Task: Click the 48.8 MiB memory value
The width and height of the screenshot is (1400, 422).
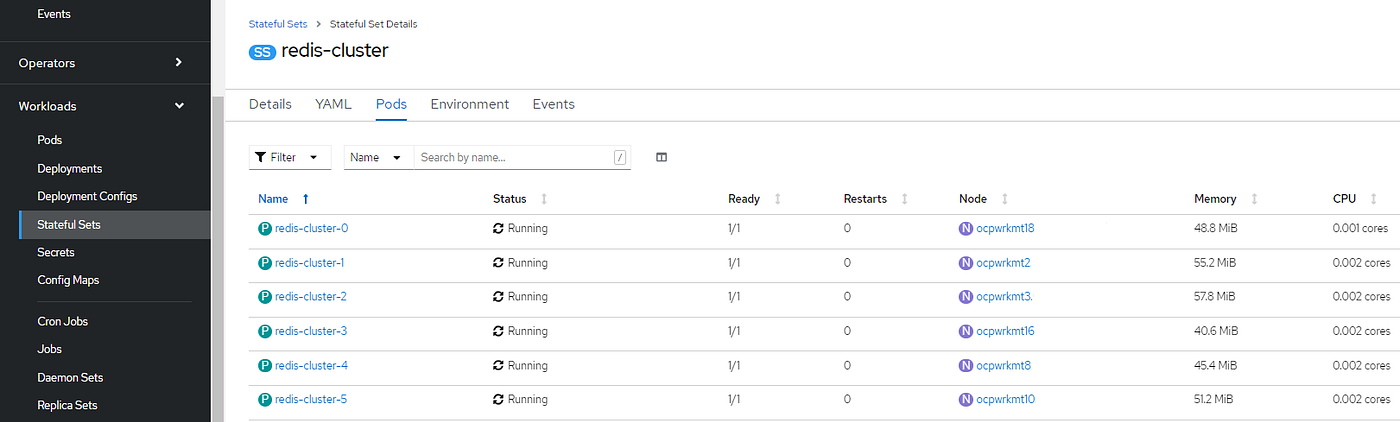Action: (1214, 228)
